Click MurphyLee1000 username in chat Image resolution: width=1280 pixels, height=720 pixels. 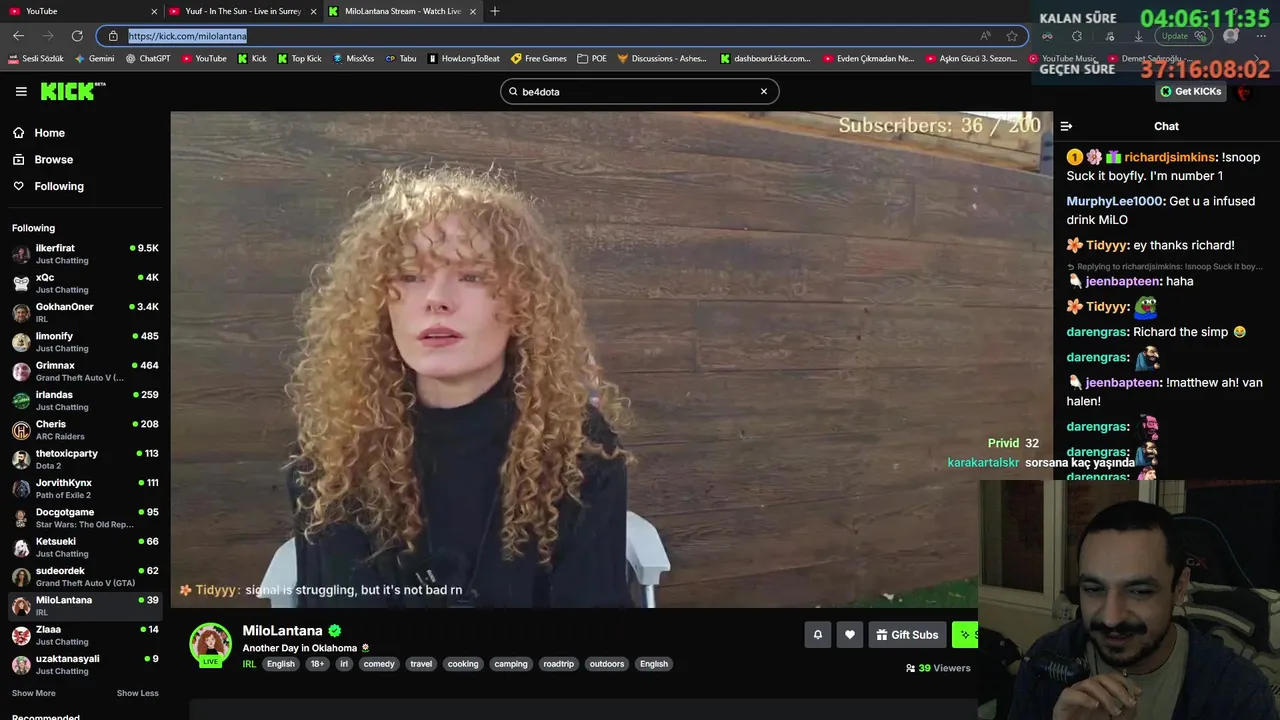click(x=1114, y=201)
